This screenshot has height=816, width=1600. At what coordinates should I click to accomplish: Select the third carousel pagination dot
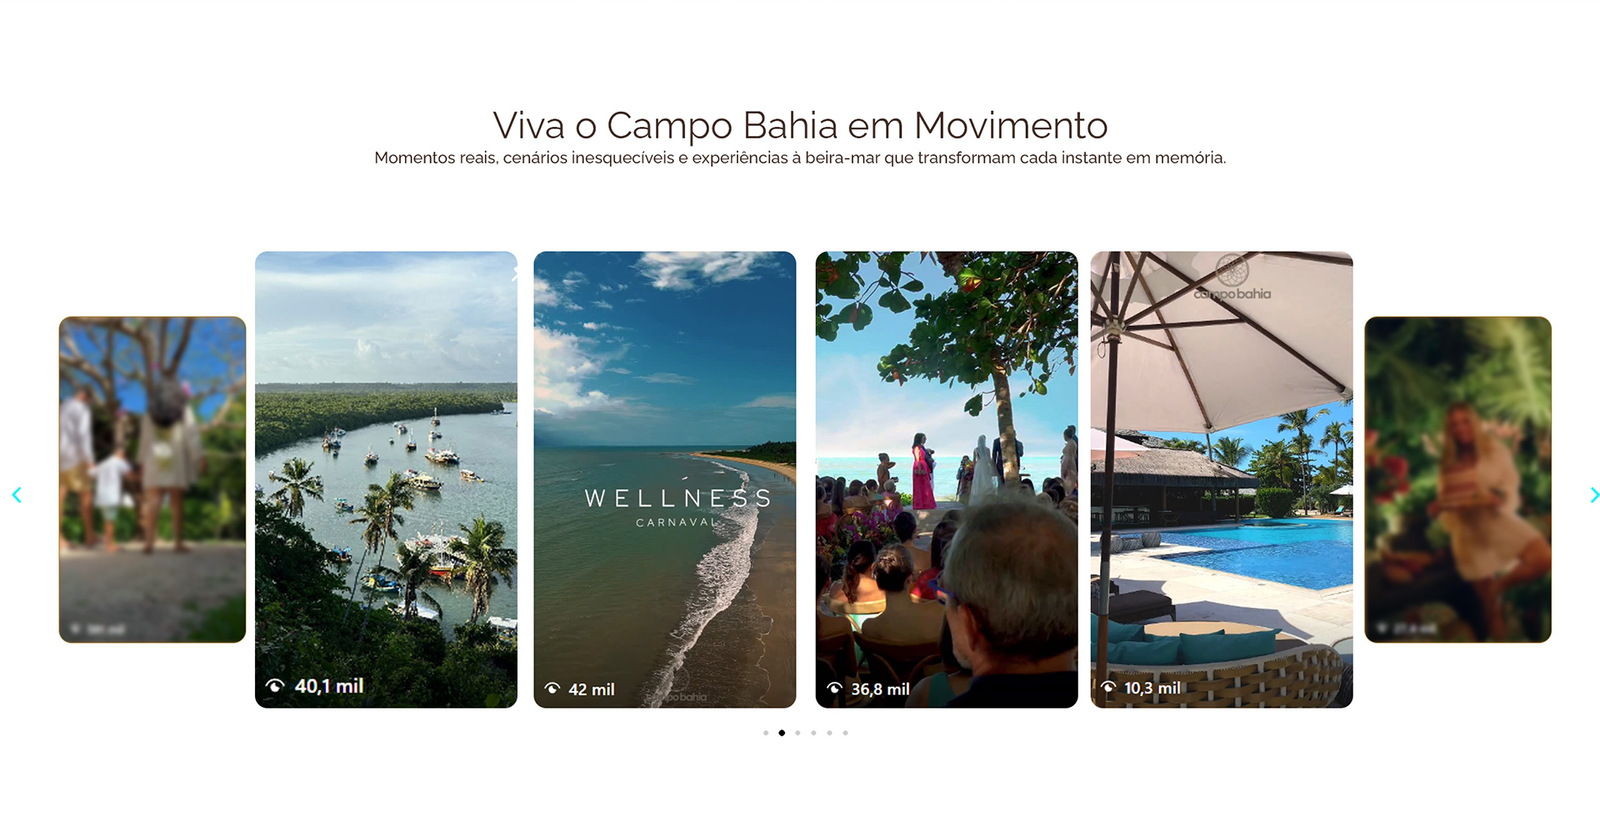(x=798, y=733)
